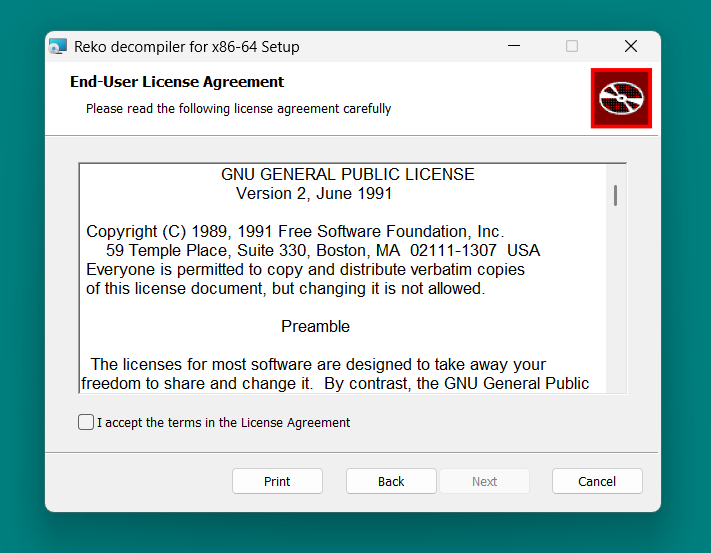
Task: Click the 'GNU GENERAL PUBLIC LICENSE' title line
Action: [347, 174]
